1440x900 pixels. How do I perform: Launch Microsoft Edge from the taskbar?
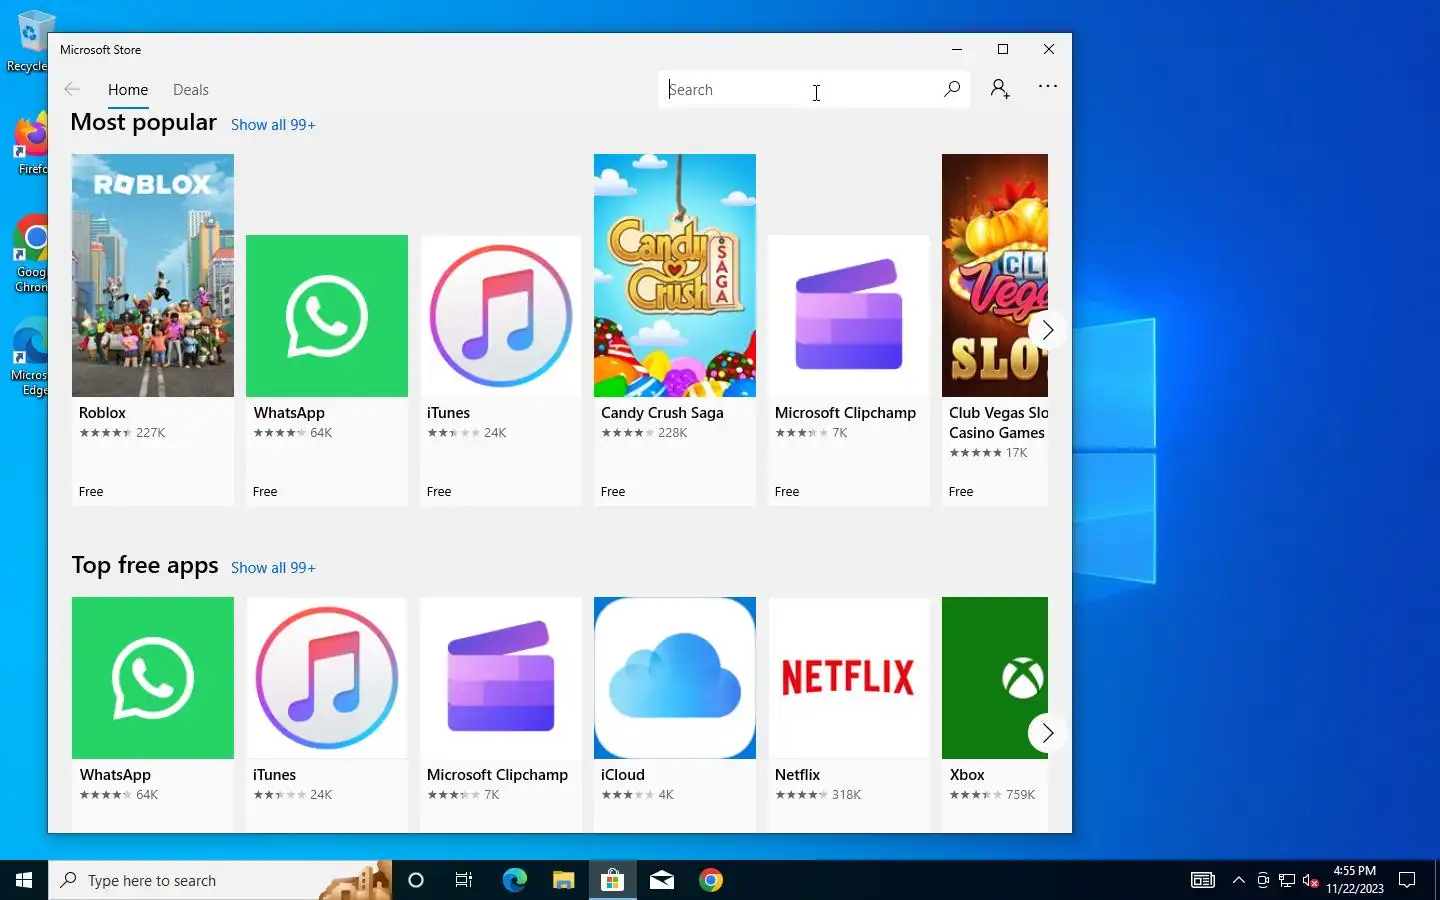pos(514,880)
